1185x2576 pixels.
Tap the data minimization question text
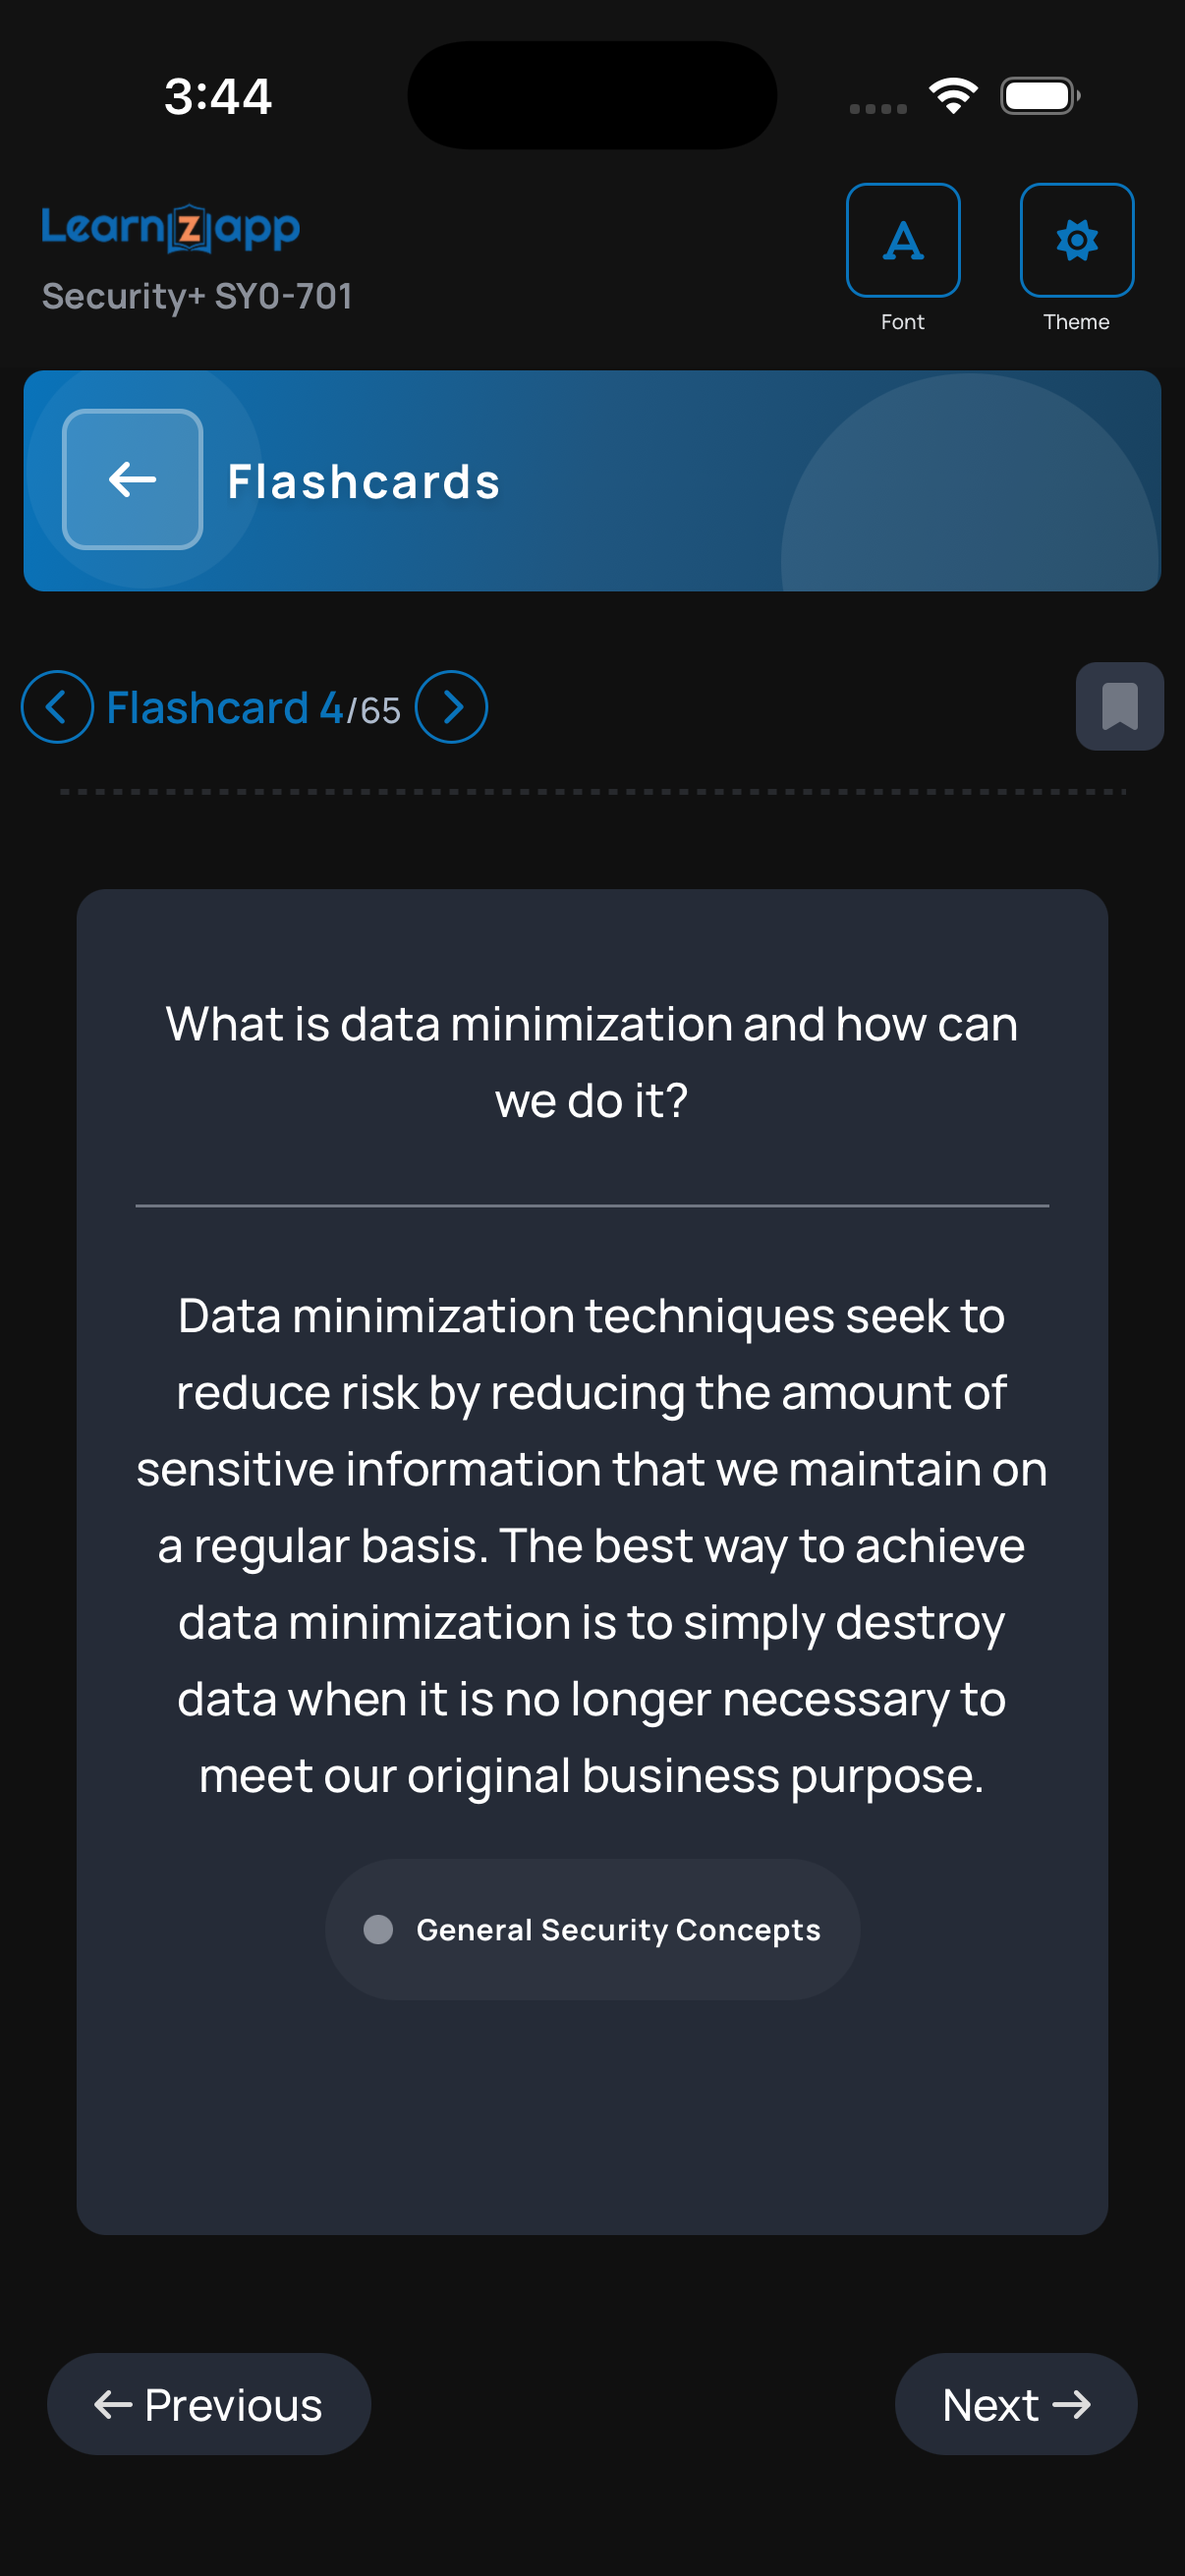(592, 1062)
